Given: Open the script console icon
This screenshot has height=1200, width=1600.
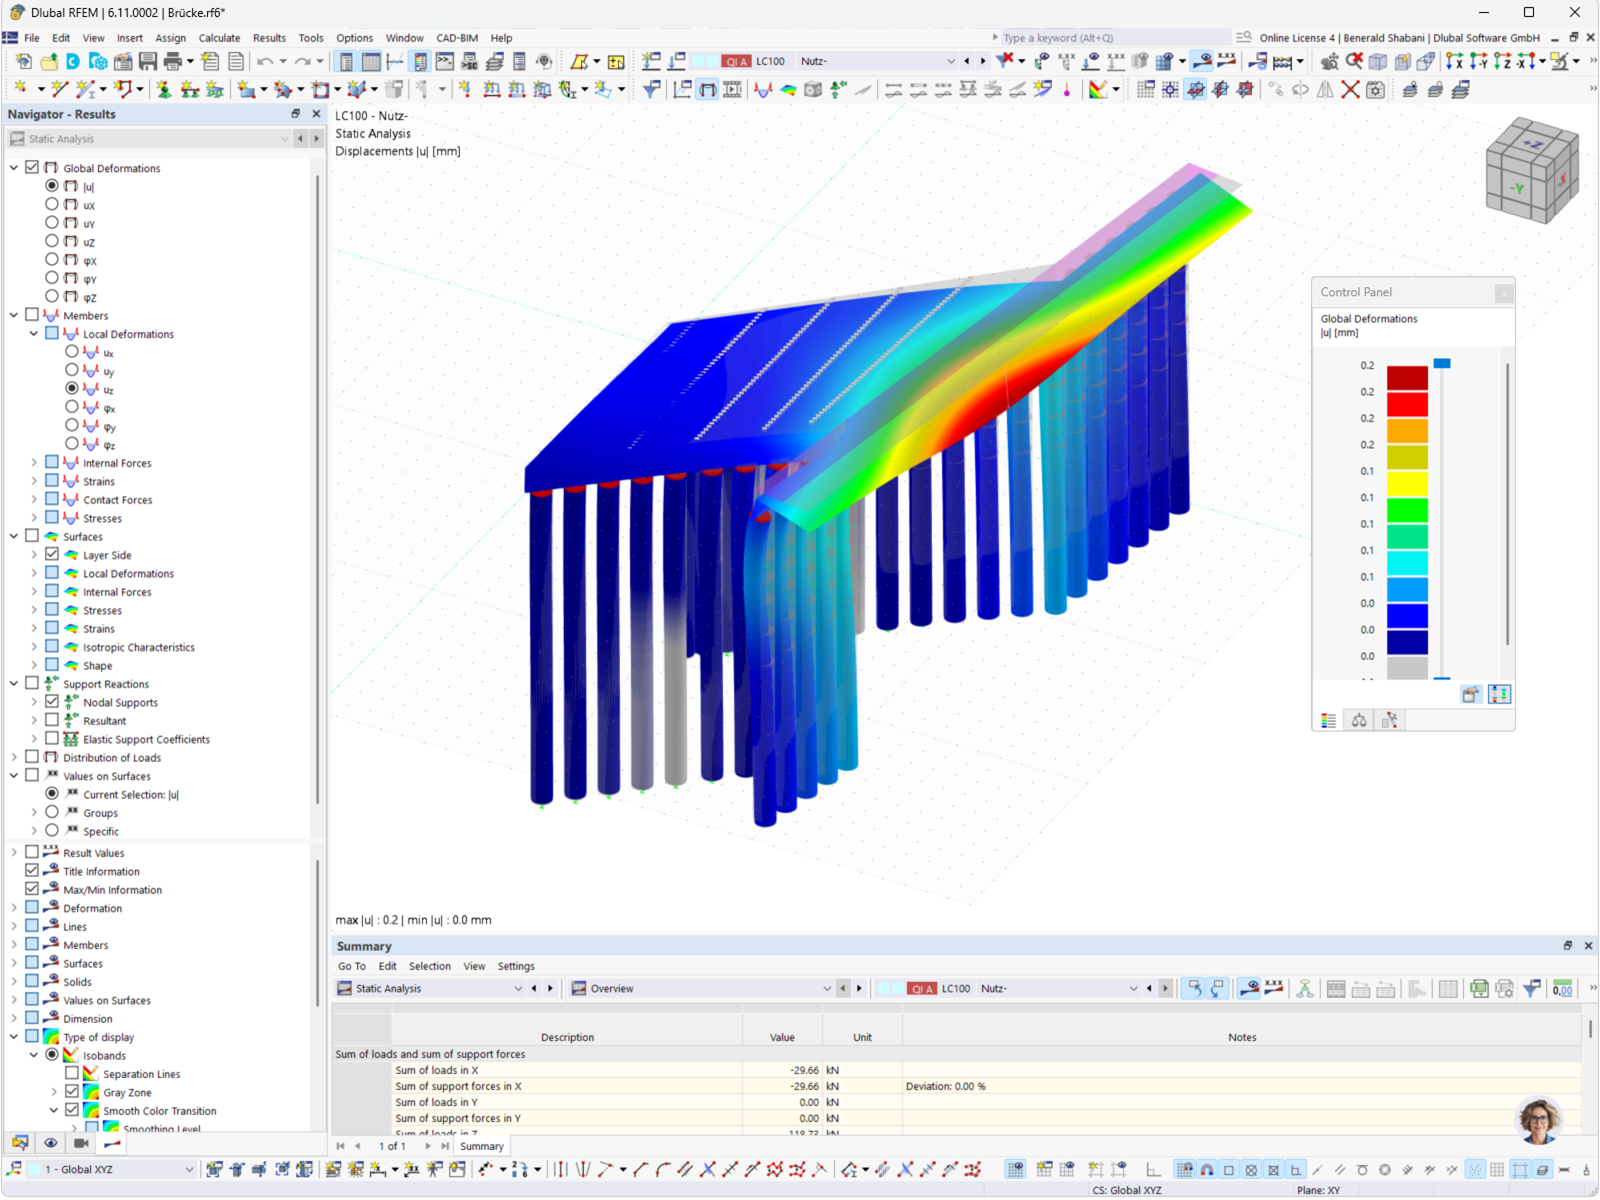Looking at the screenshot, I should 445,62.
